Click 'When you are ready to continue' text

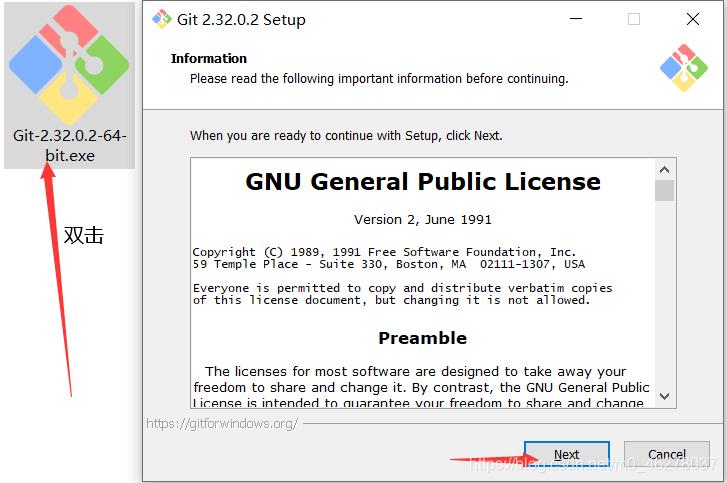pyautogui.click(x=346, y=135)
